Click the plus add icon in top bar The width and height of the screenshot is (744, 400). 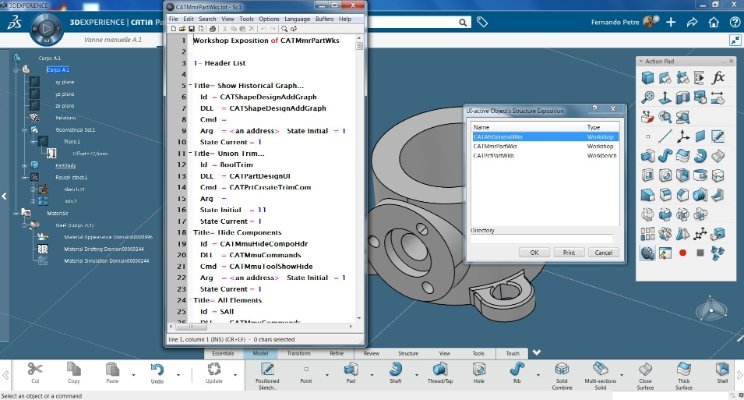point(670,22)
